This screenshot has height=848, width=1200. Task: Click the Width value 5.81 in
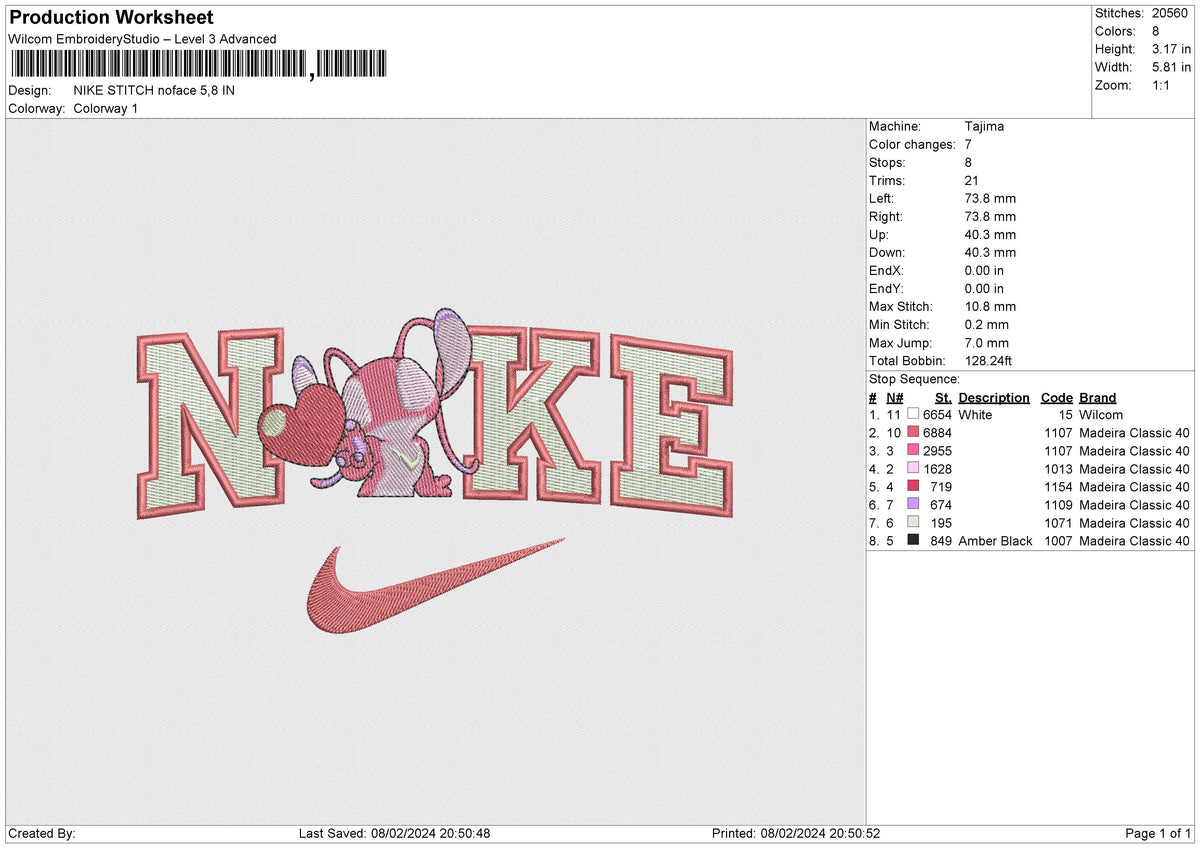pos(1172,67)
